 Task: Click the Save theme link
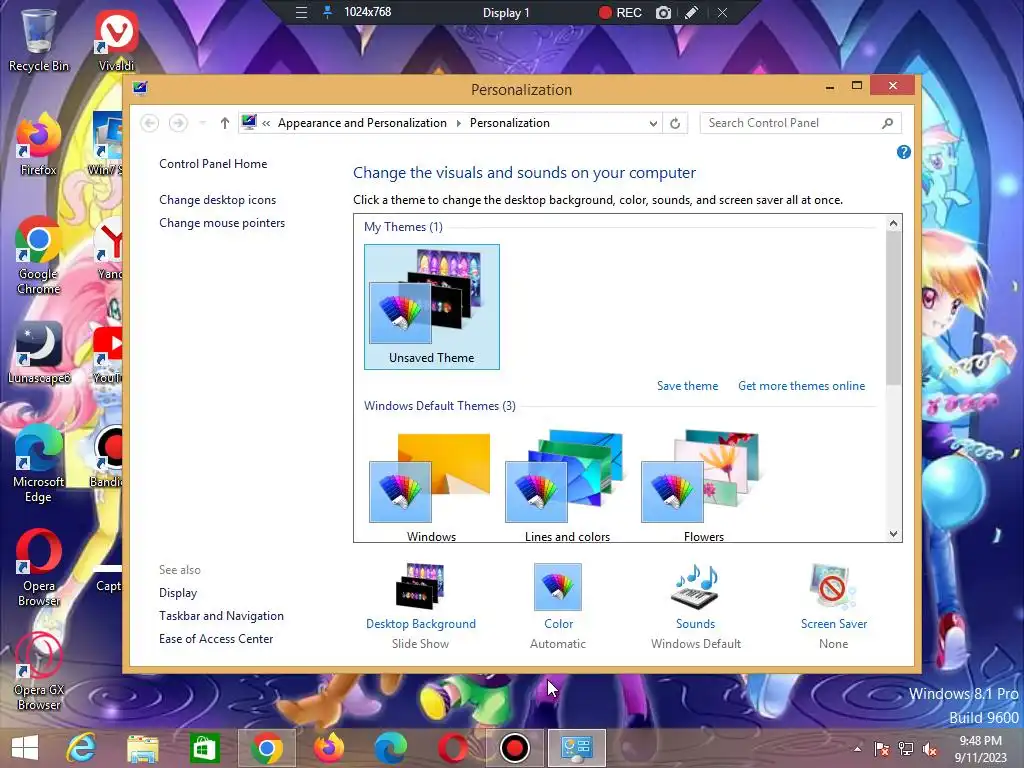pyautogui.click(x=687, y=386)
